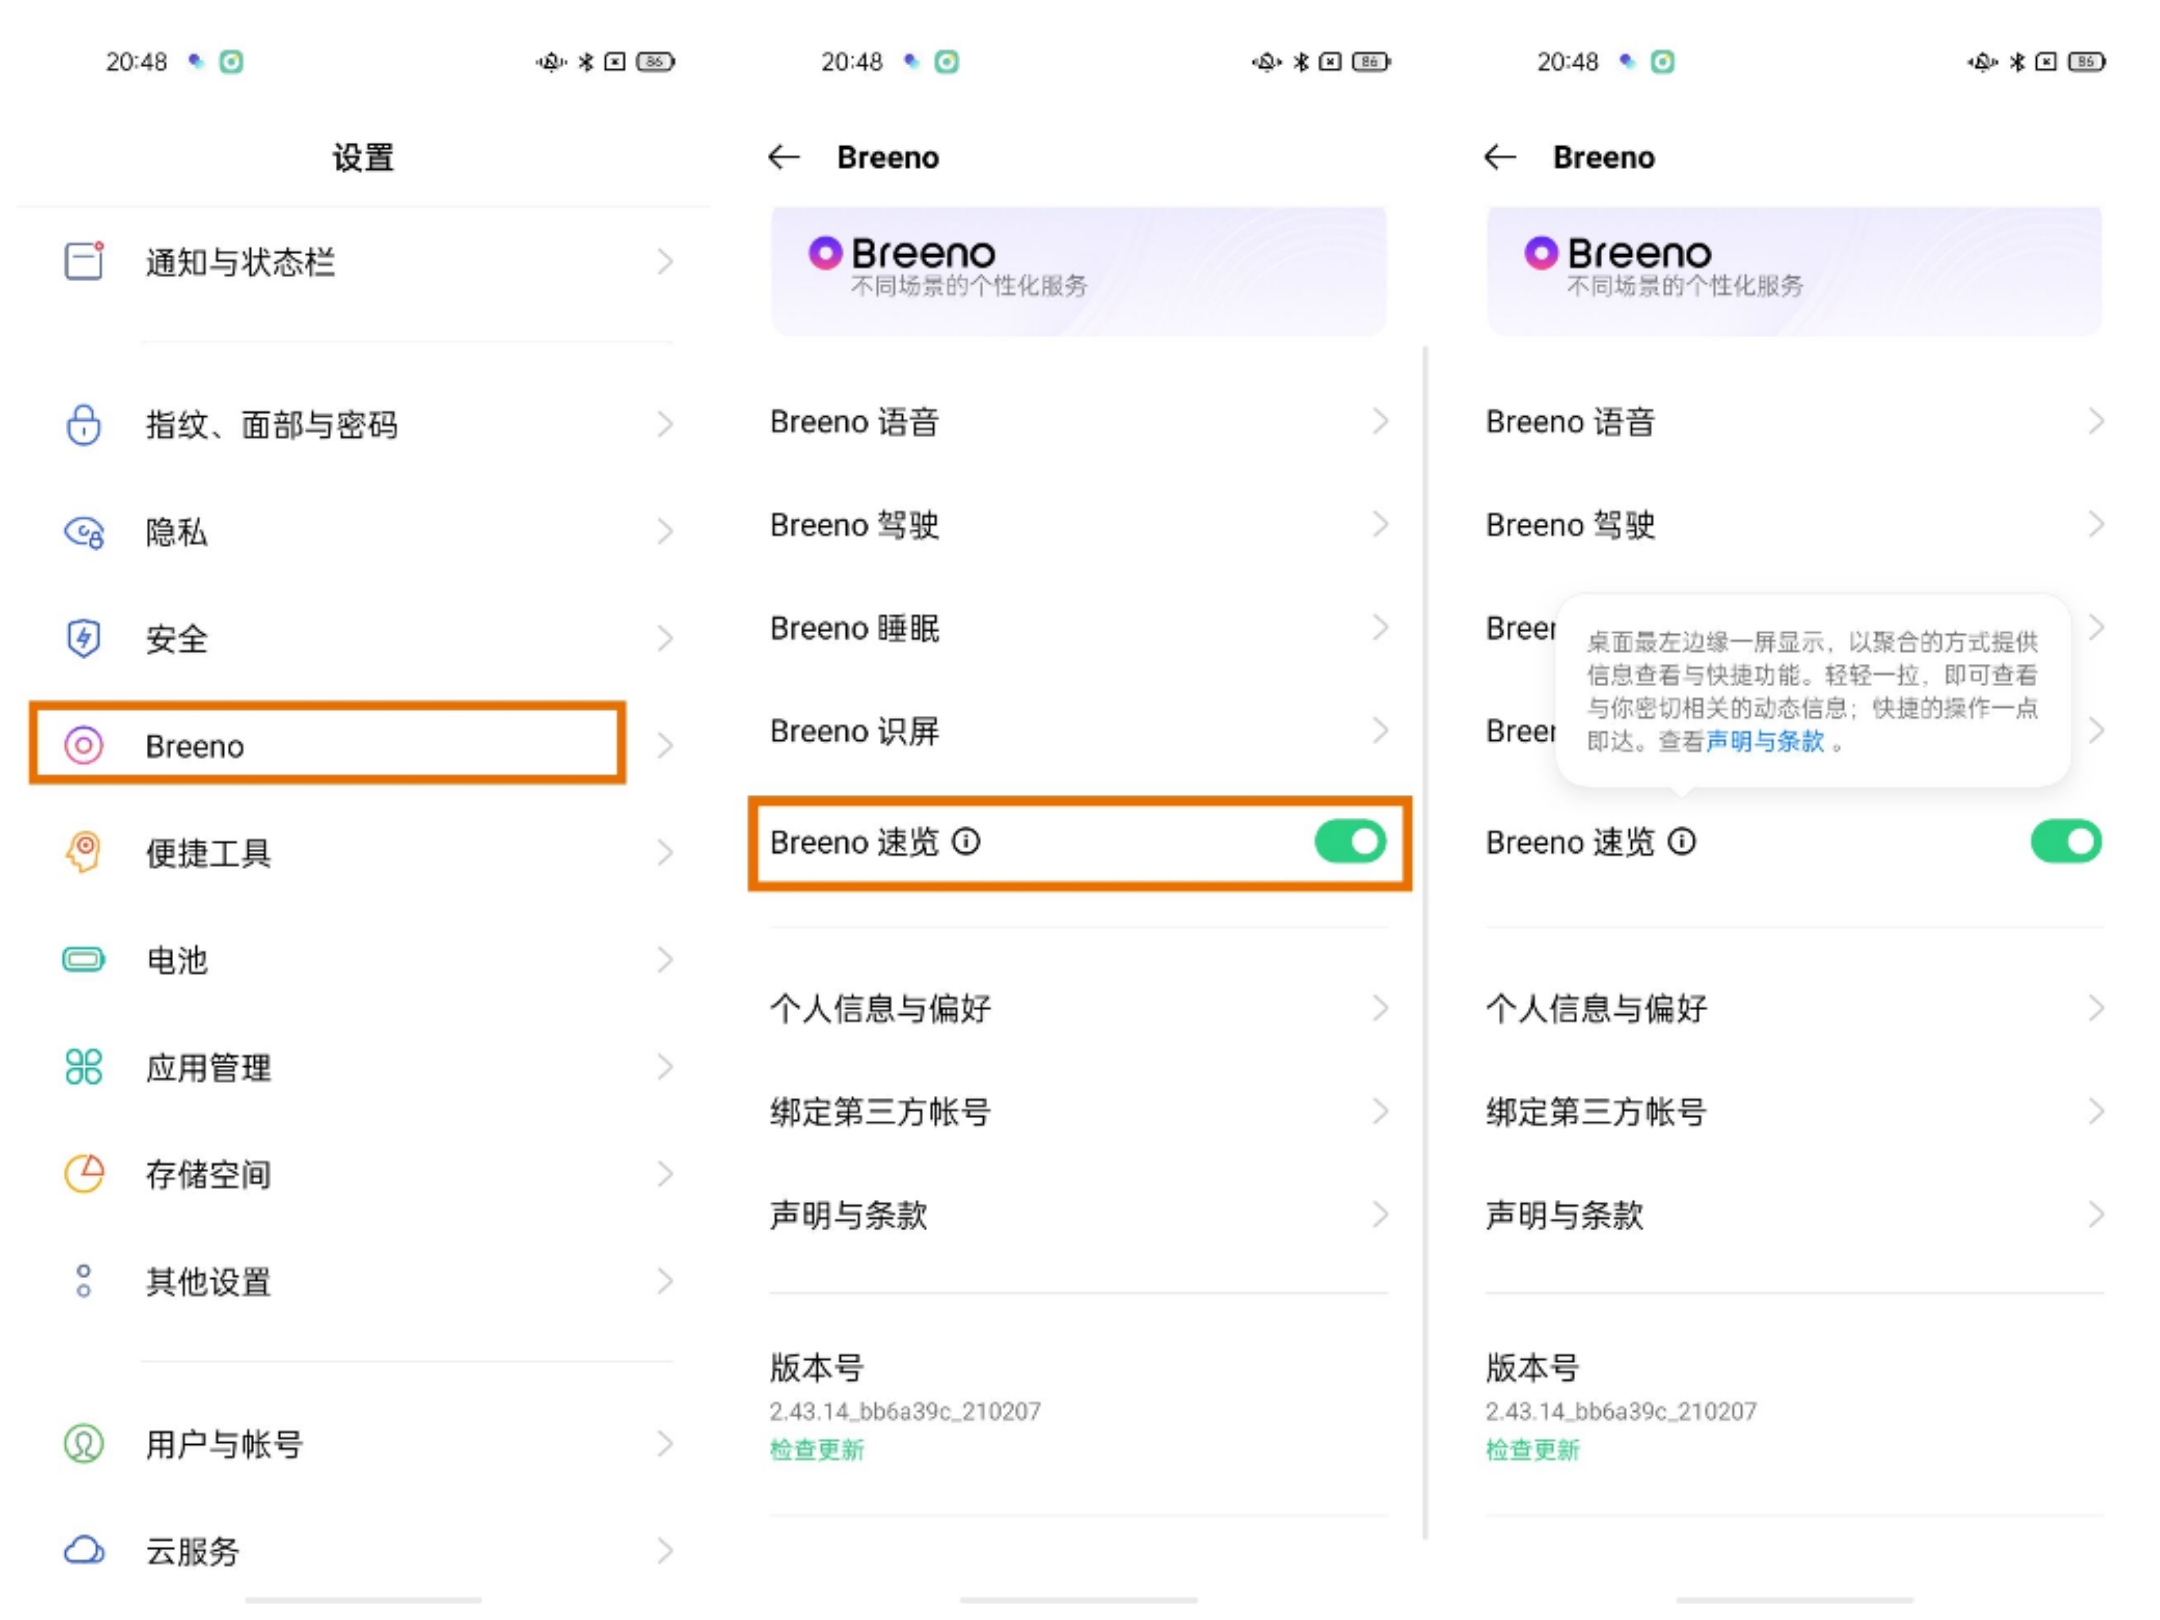This screenshot has width=2160, height=1620.
Task: Tap the Breeno banner card on middle screen
Action: pyautogui.click(x=1078, y=270)
